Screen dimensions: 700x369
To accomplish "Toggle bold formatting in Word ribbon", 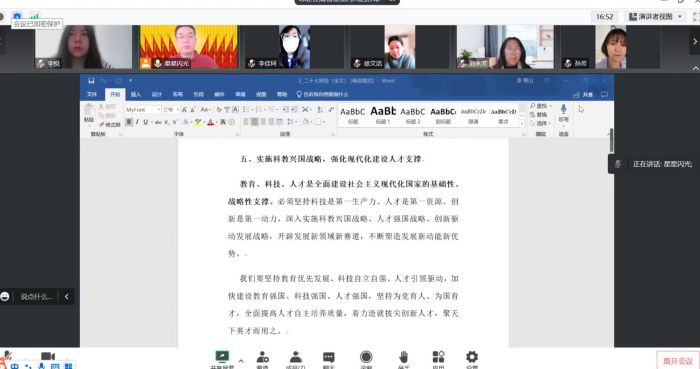I will click(129, 122).
